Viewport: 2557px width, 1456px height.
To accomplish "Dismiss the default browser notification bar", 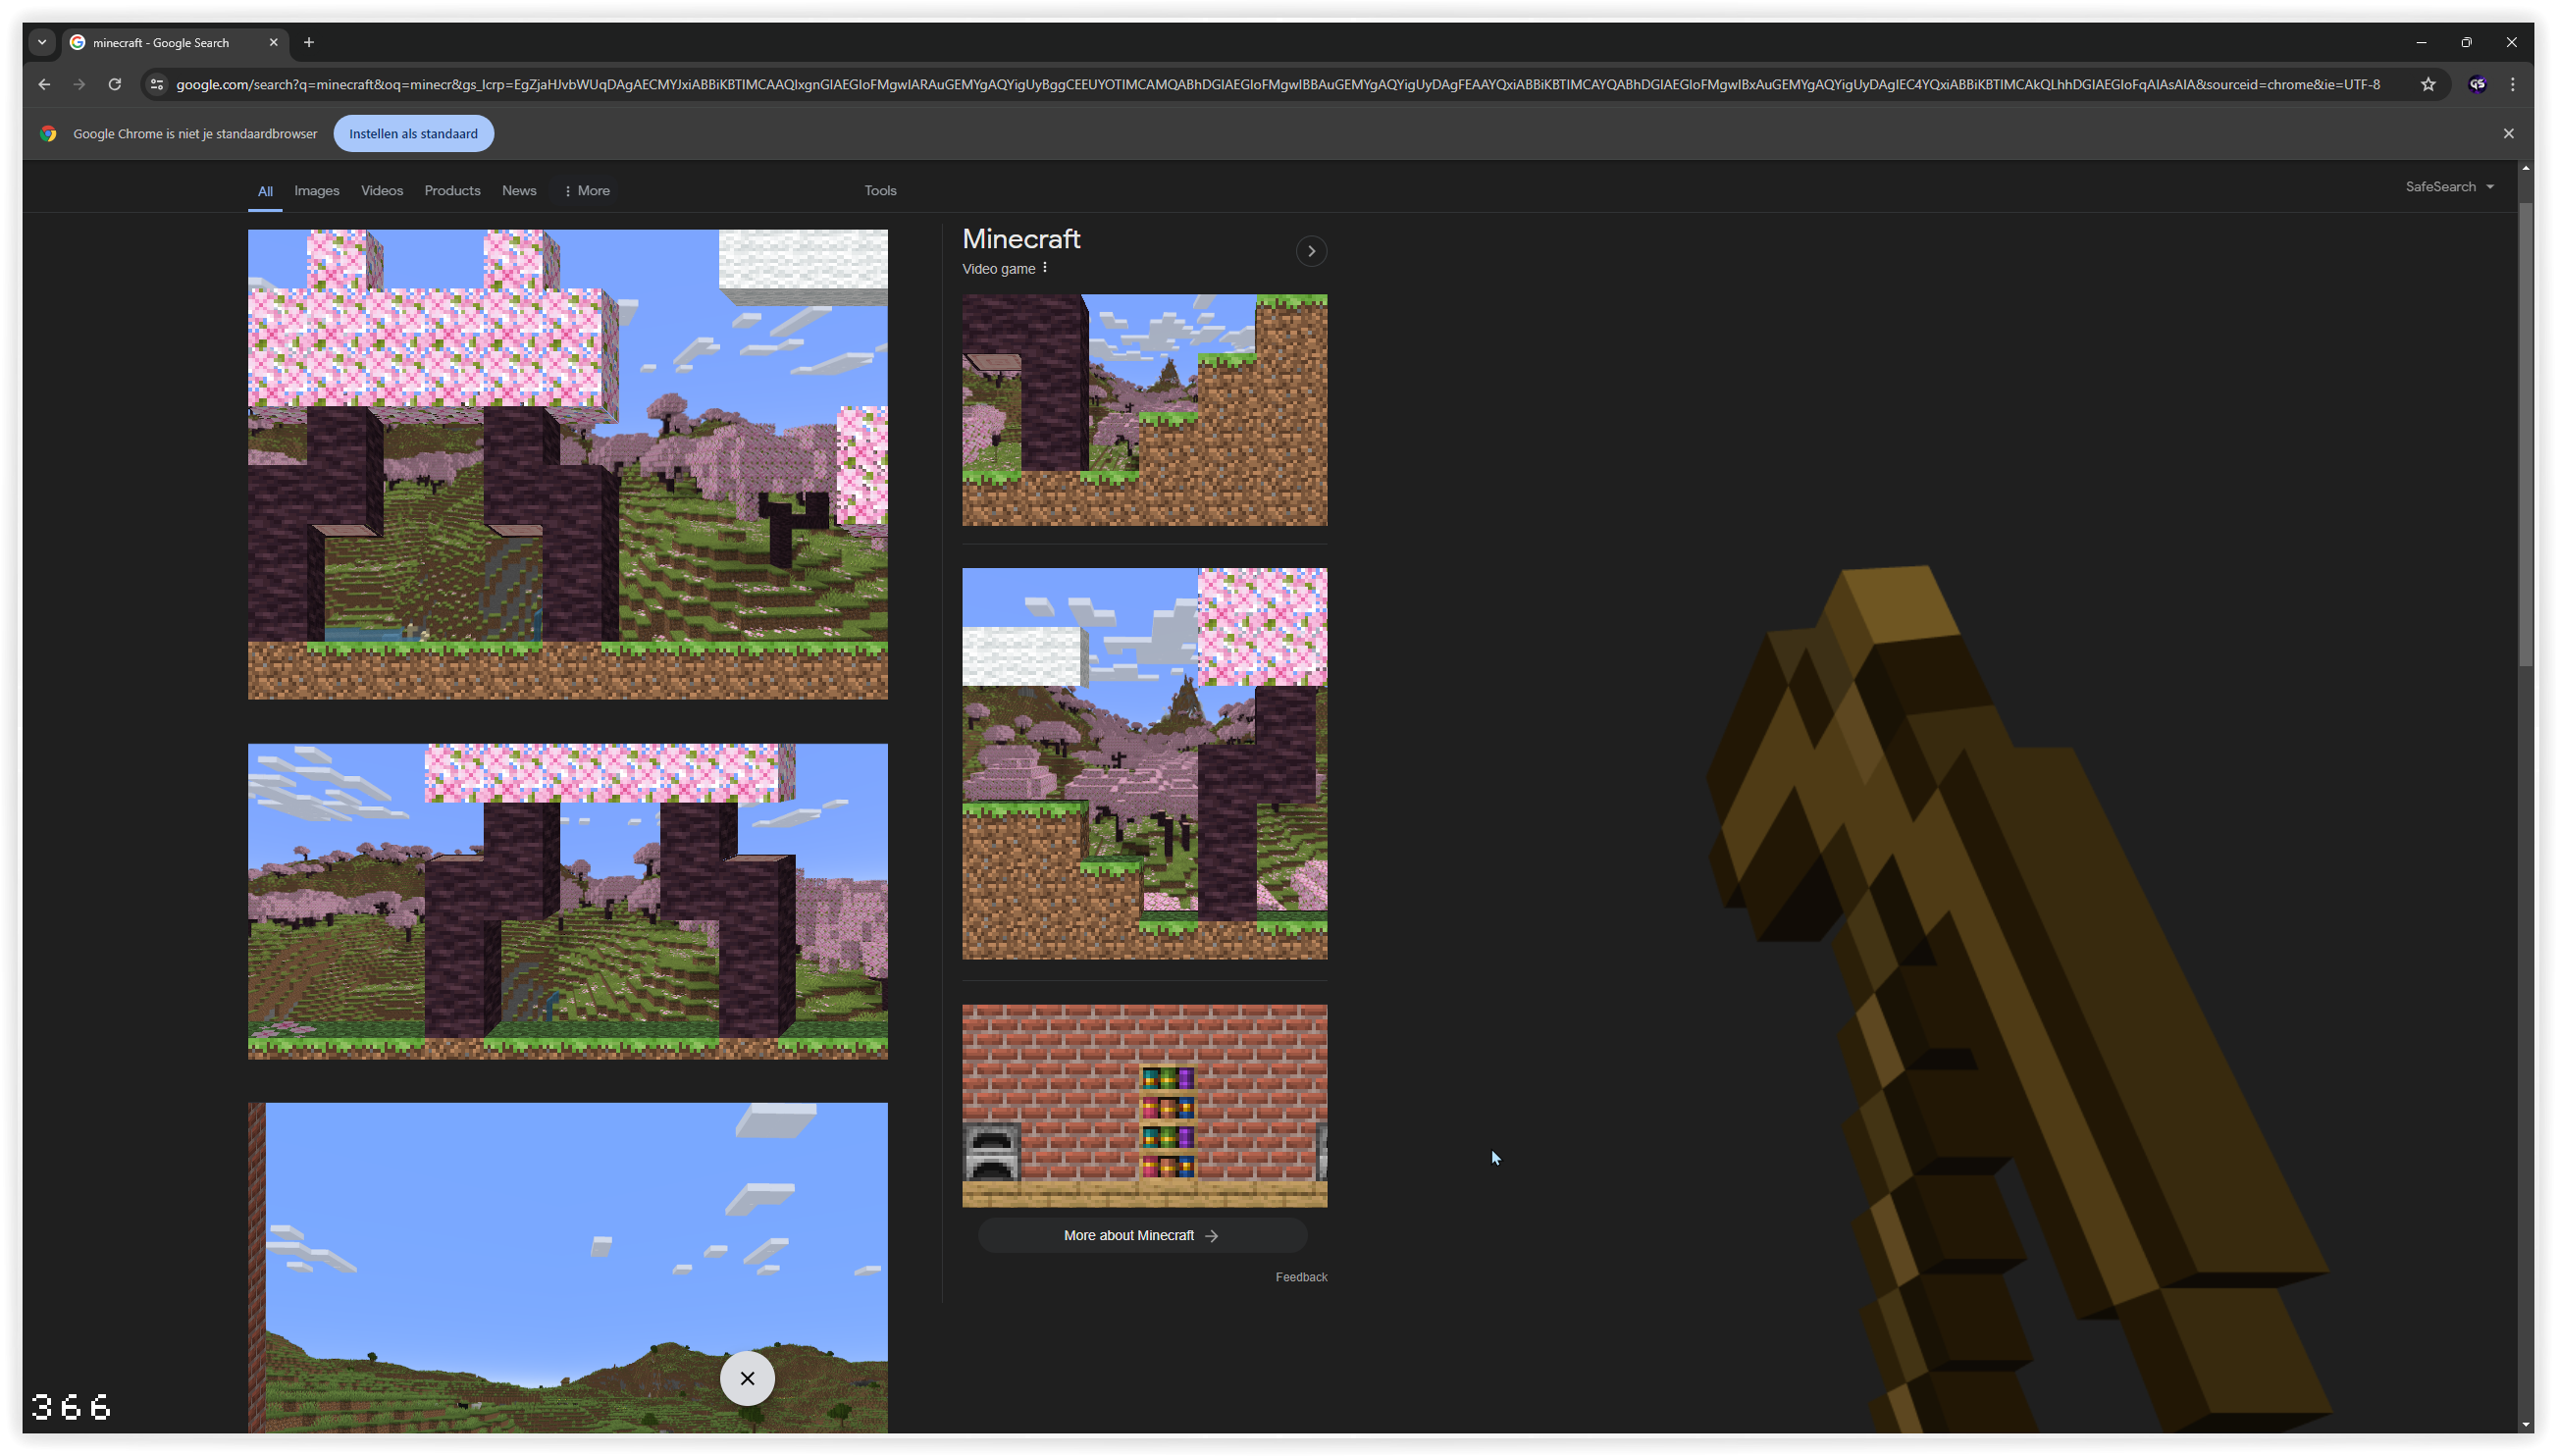I will [2508, 133].
